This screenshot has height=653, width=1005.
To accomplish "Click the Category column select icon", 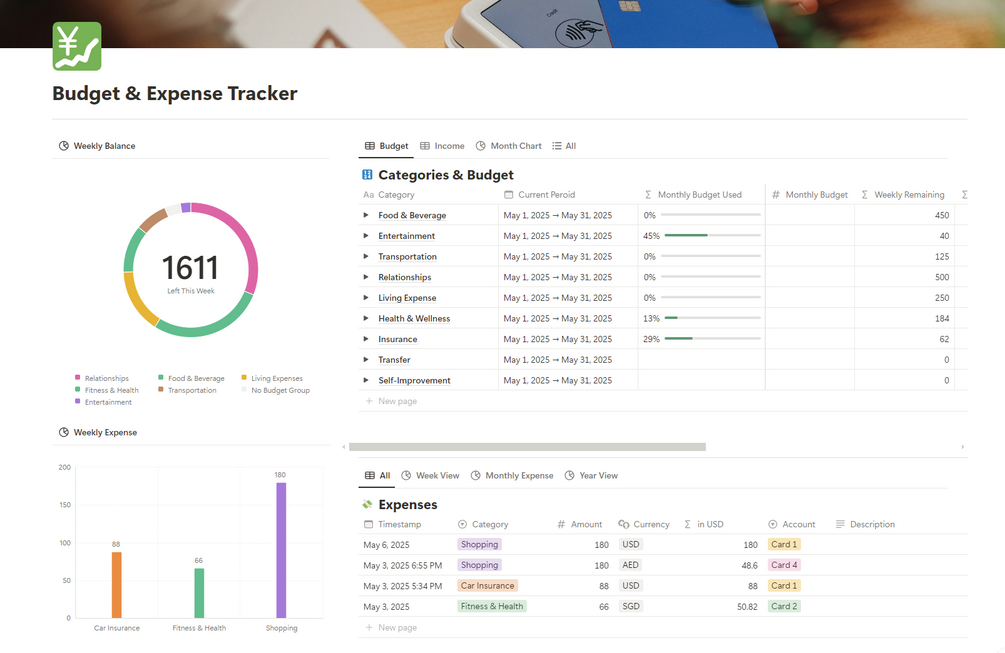I will (462, 524).
